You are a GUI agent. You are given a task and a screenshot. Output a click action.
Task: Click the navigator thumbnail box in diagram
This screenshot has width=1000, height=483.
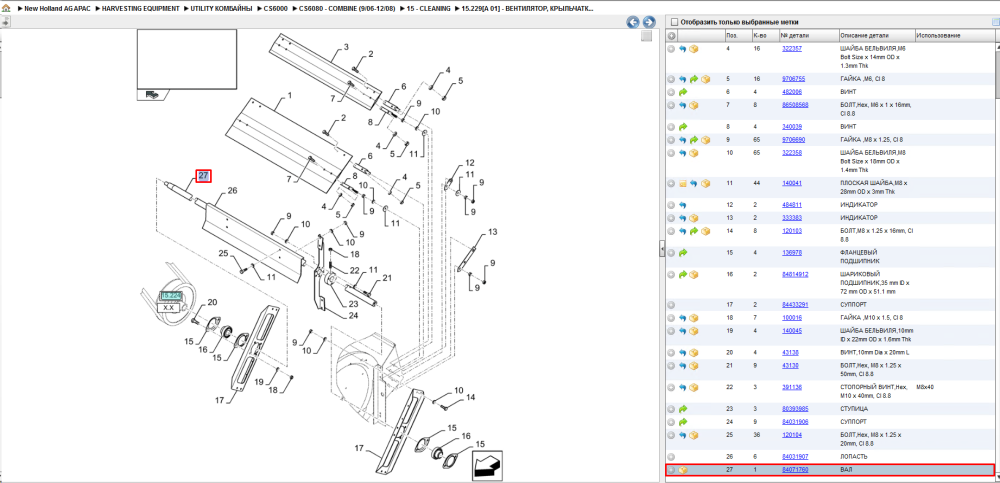(187, 59)
